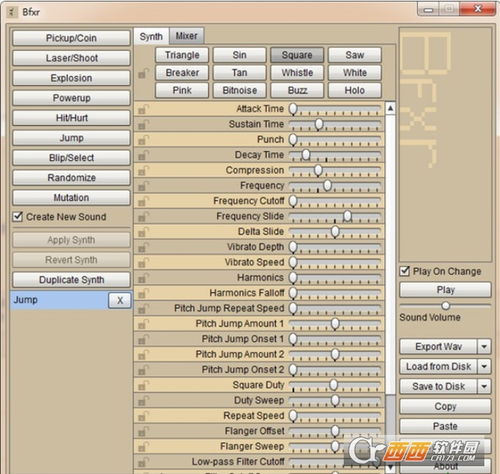500x474 pixels.
Task: Generate a Powerup sound
Action: (71, 98)
